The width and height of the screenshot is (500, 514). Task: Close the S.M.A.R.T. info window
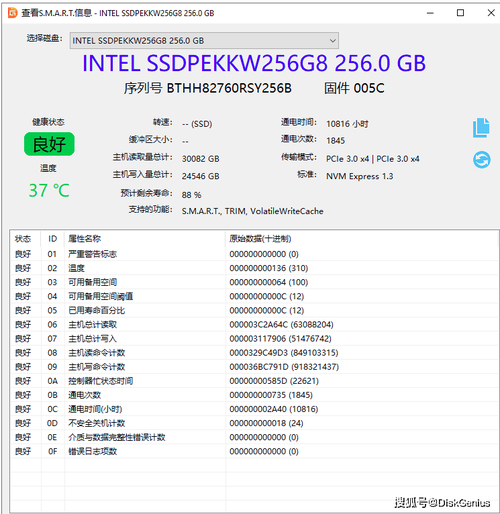pyautogui.click(x=491, y=13)
